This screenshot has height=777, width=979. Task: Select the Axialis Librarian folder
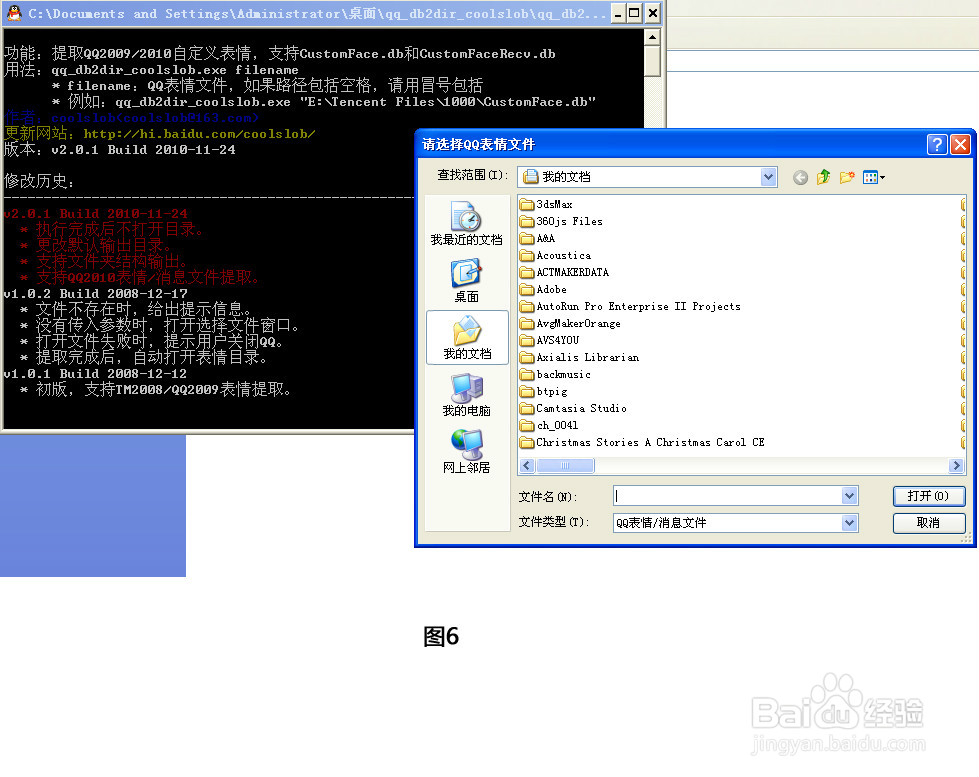coord(580,357)
